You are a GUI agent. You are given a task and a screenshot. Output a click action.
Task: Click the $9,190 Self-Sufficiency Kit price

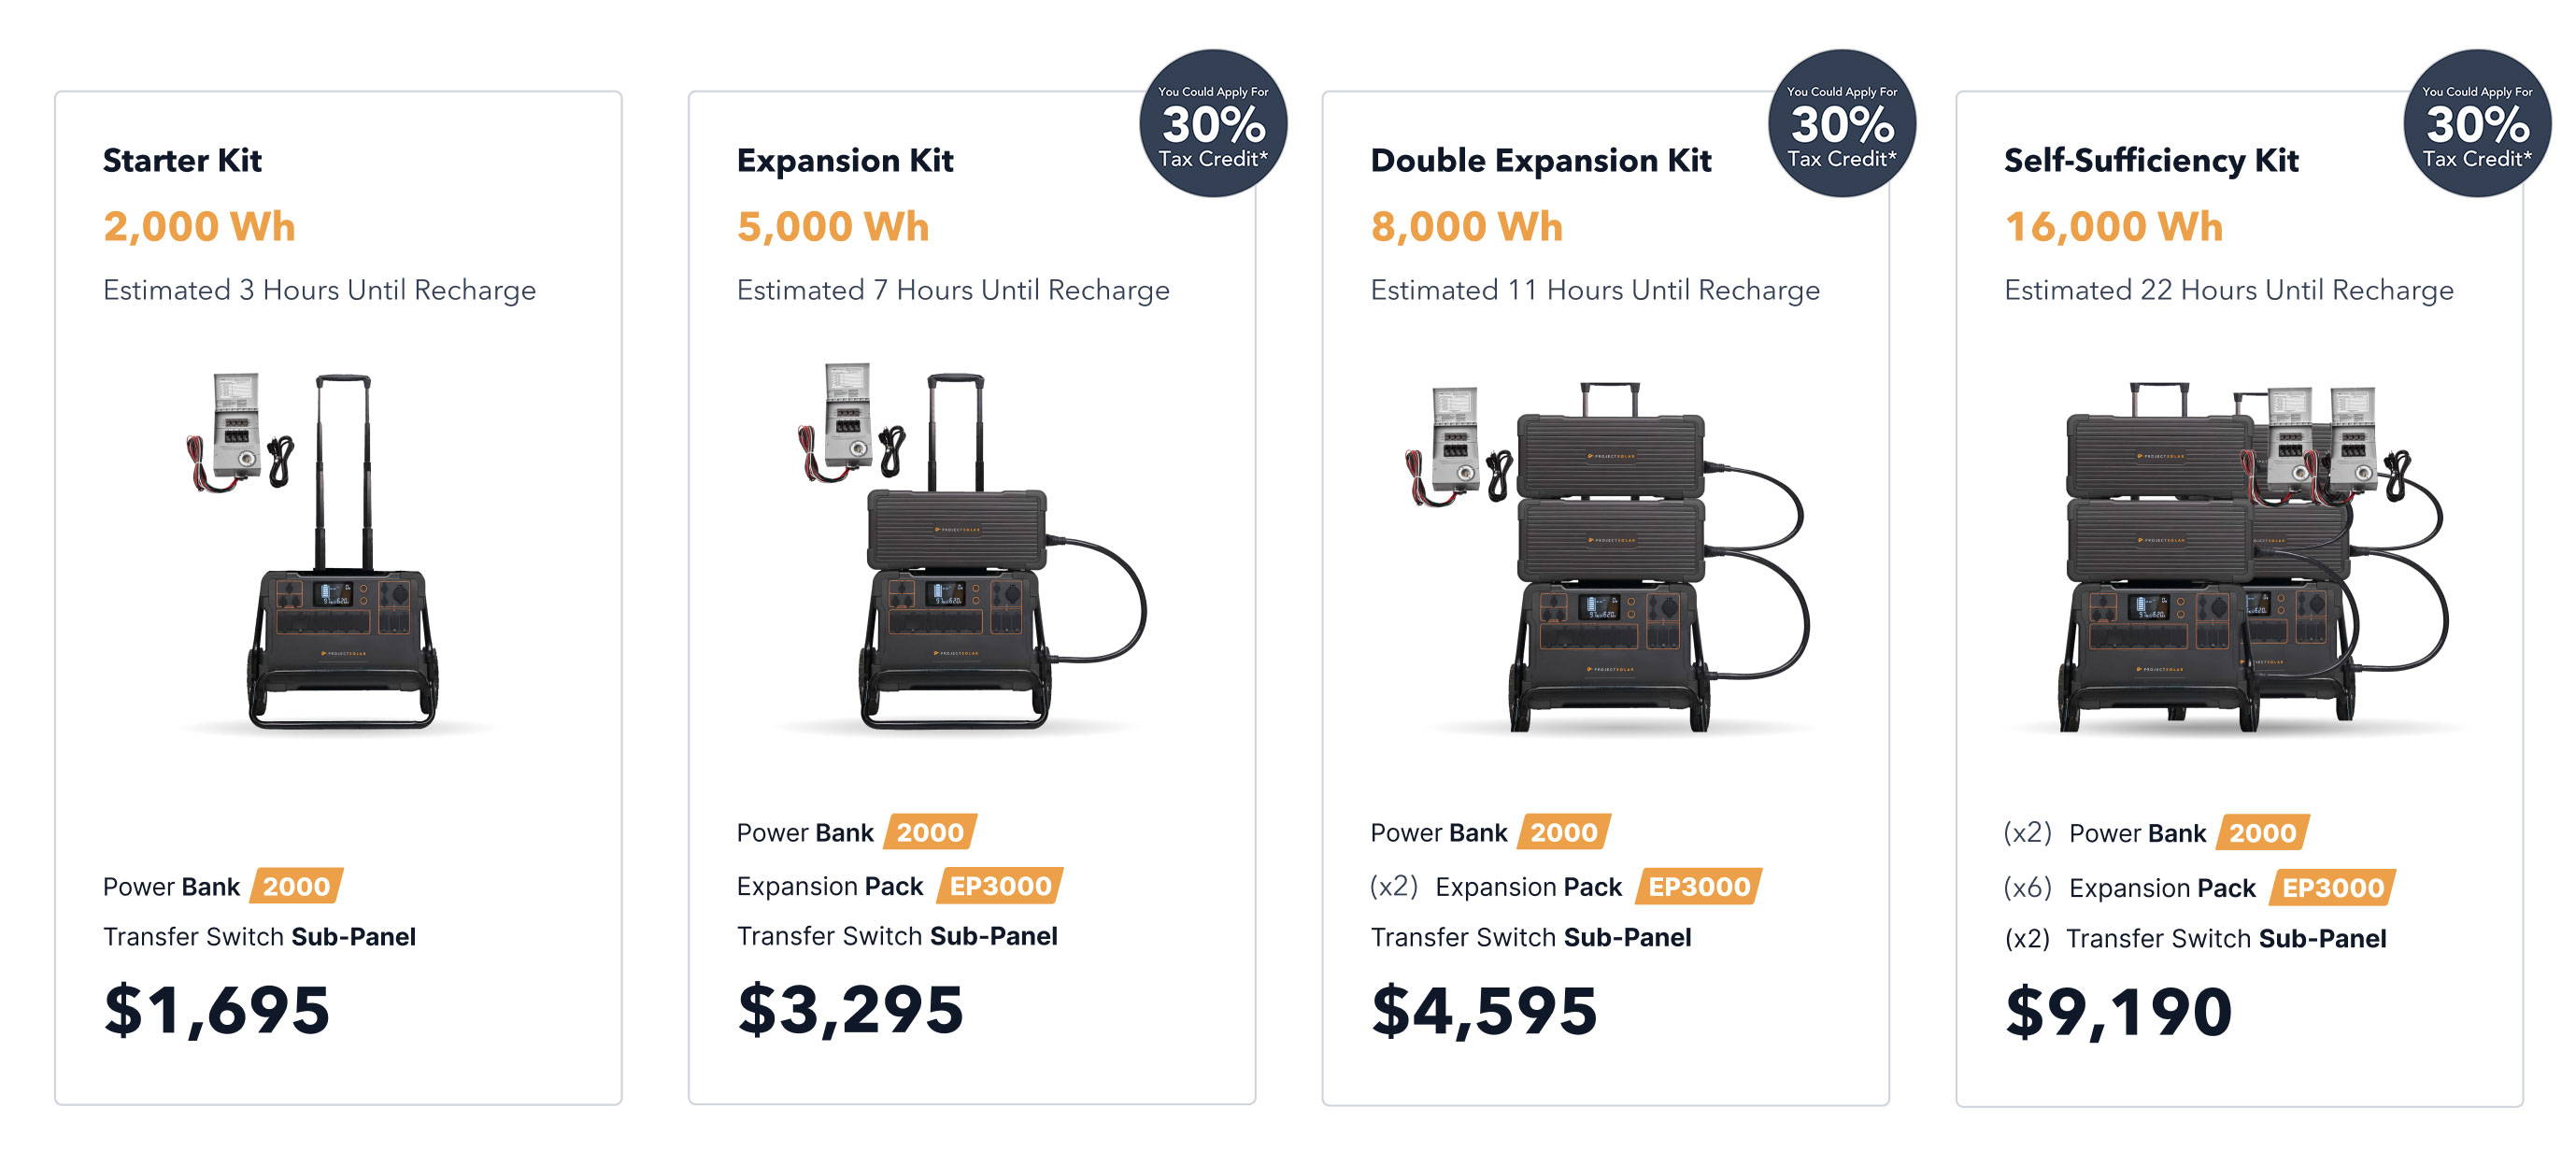point(2118,1011)
